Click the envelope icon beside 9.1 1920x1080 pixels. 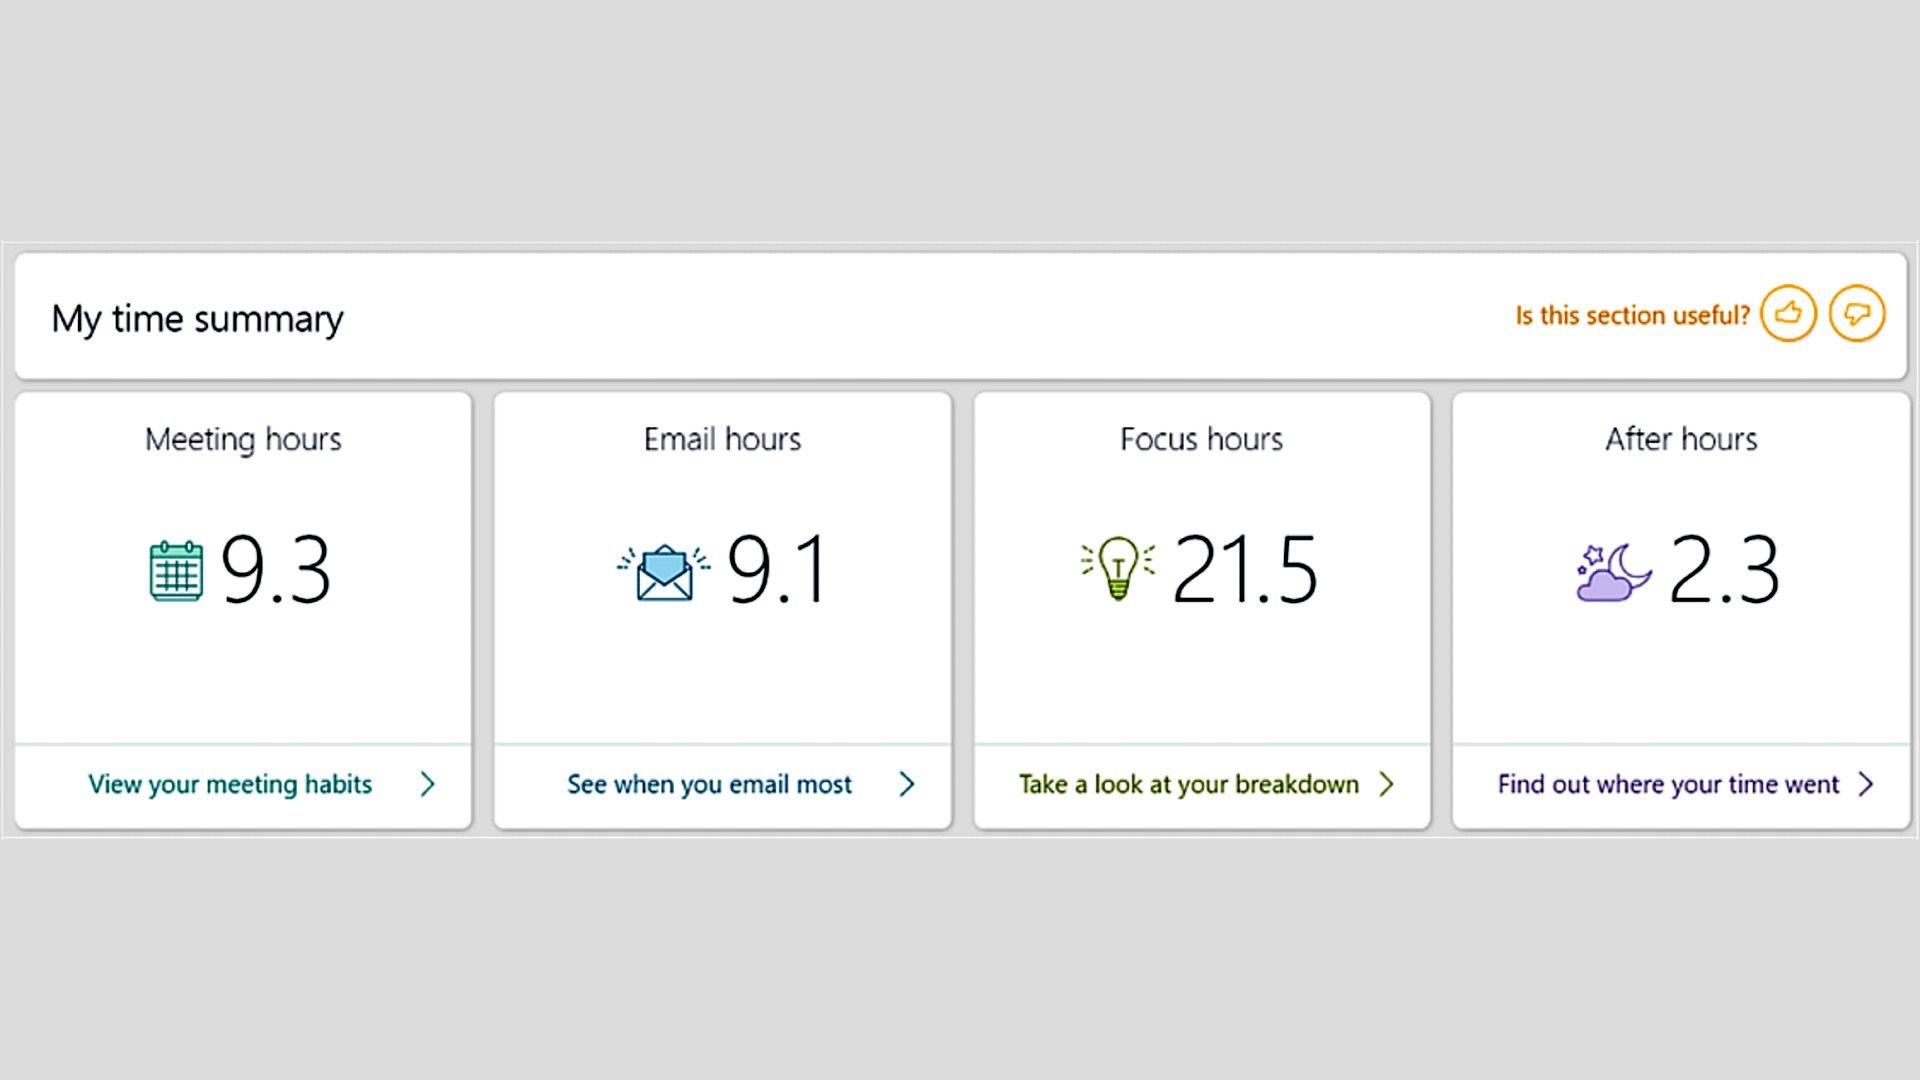[x=664, y=572]
